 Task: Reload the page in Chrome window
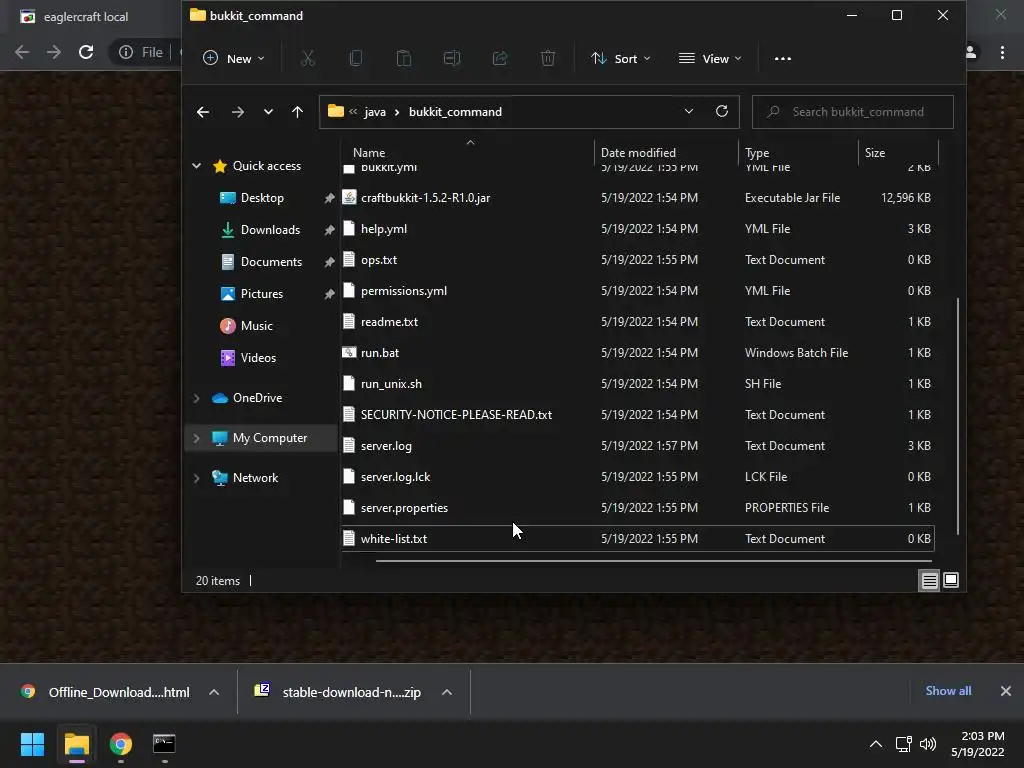[x=86, y=52]
